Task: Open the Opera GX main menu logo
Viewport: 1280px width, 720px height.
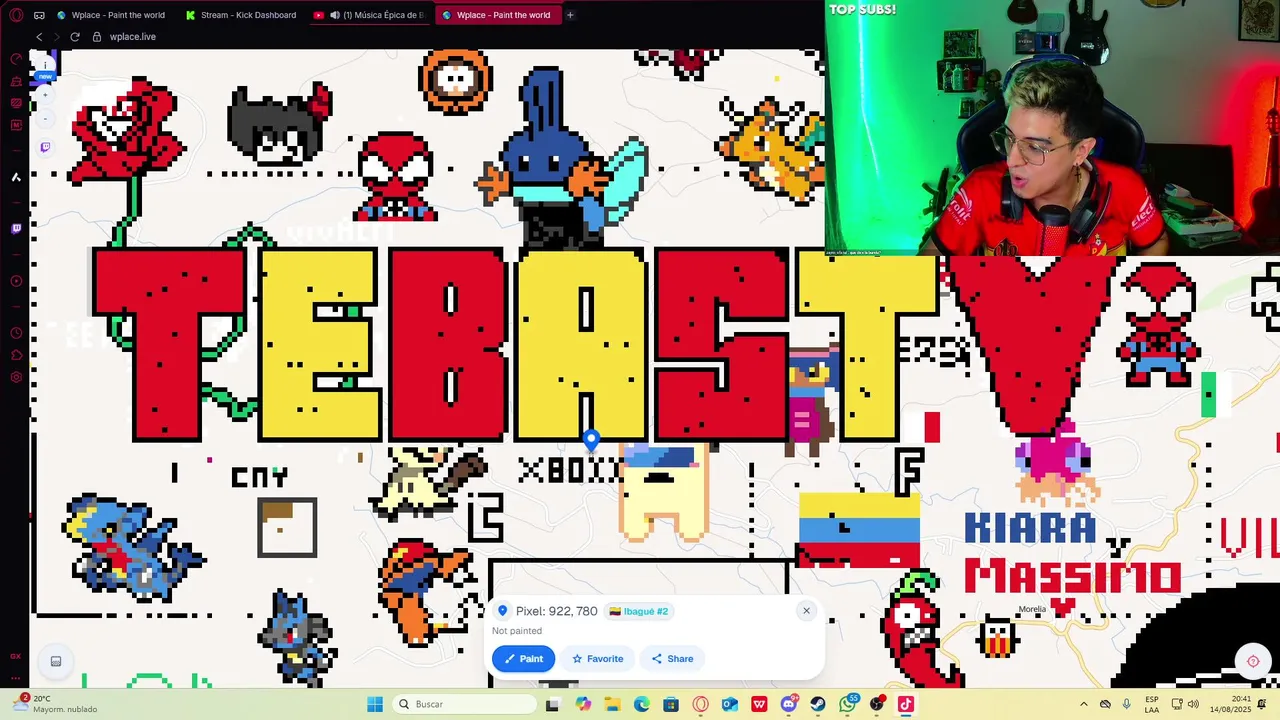Action: [x=16, y=15]
